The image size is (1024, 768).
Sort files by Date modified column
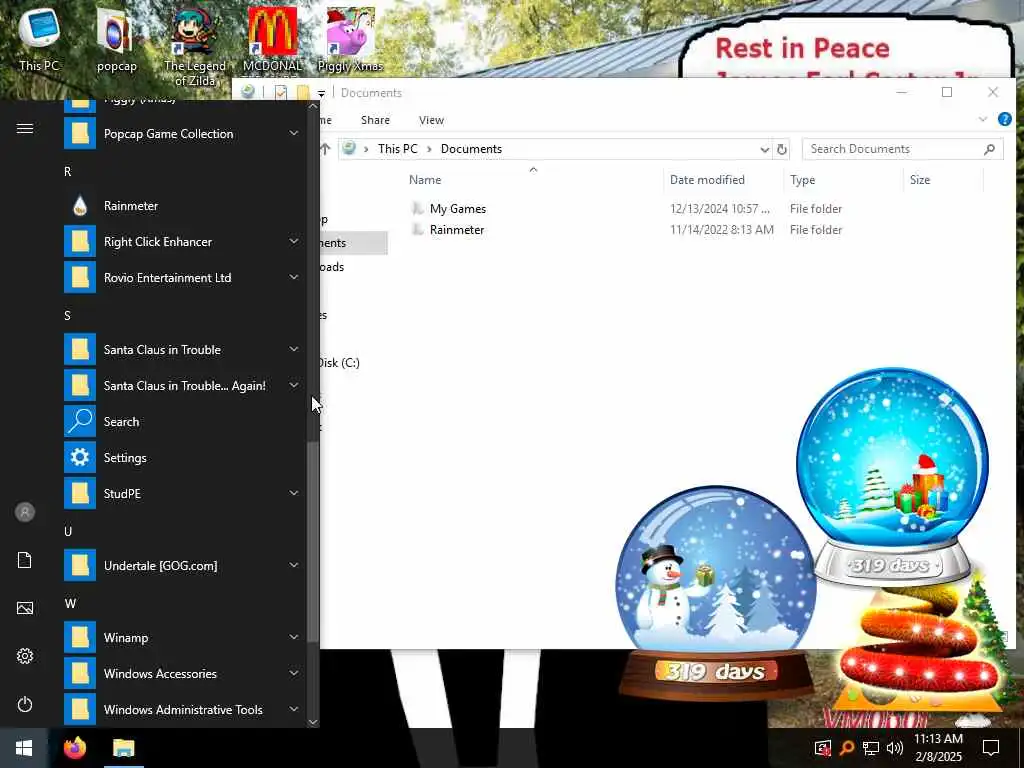[x=723, y=180]
